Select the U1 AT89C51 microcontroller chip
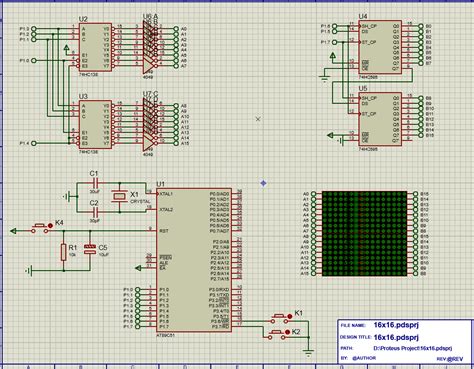This screenshot has width=474, height=369. (194, 260)
